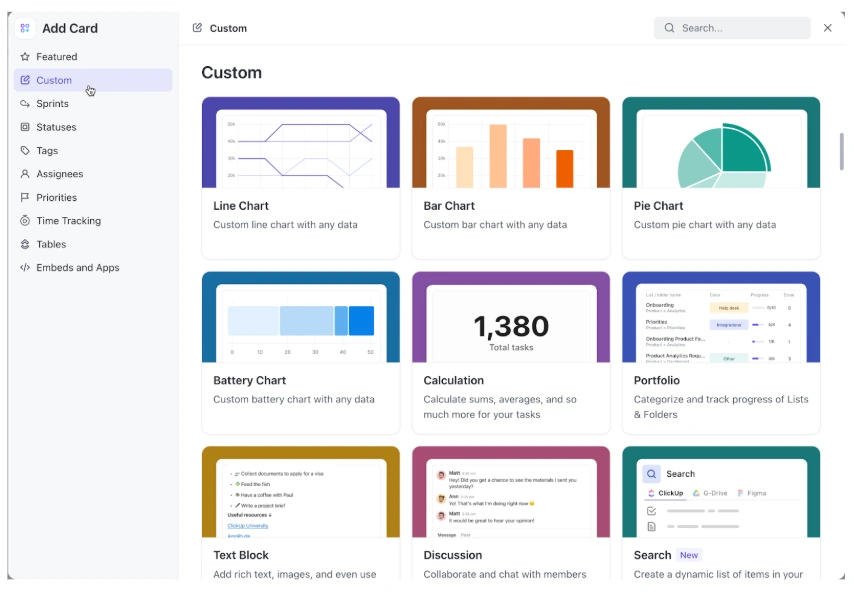The image size is (854, 598).
Task: Open the Time Tracking category
Action: click(x=93, y=221)
